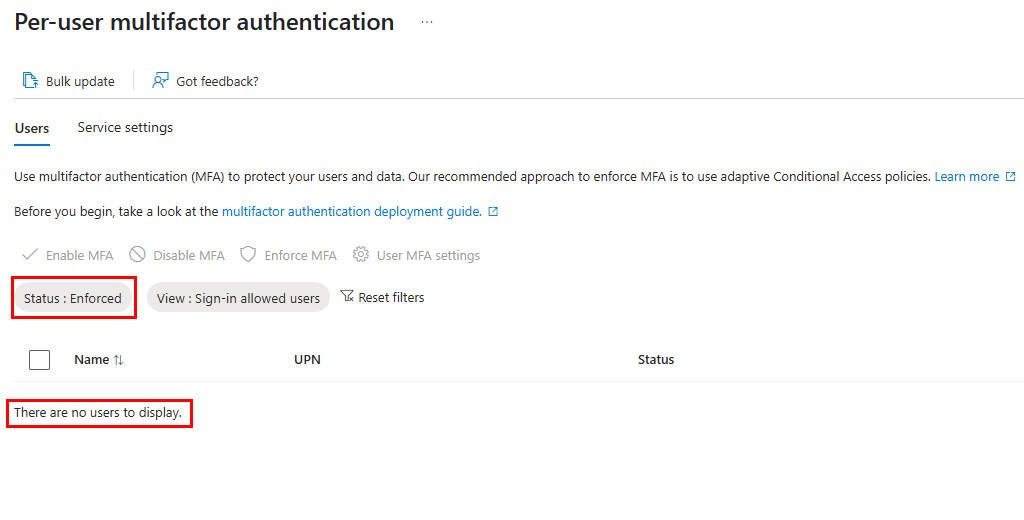The image size is (1024, 520).
Task: Open the more options ellipsis beside the title
Action: tap(427, 22)
